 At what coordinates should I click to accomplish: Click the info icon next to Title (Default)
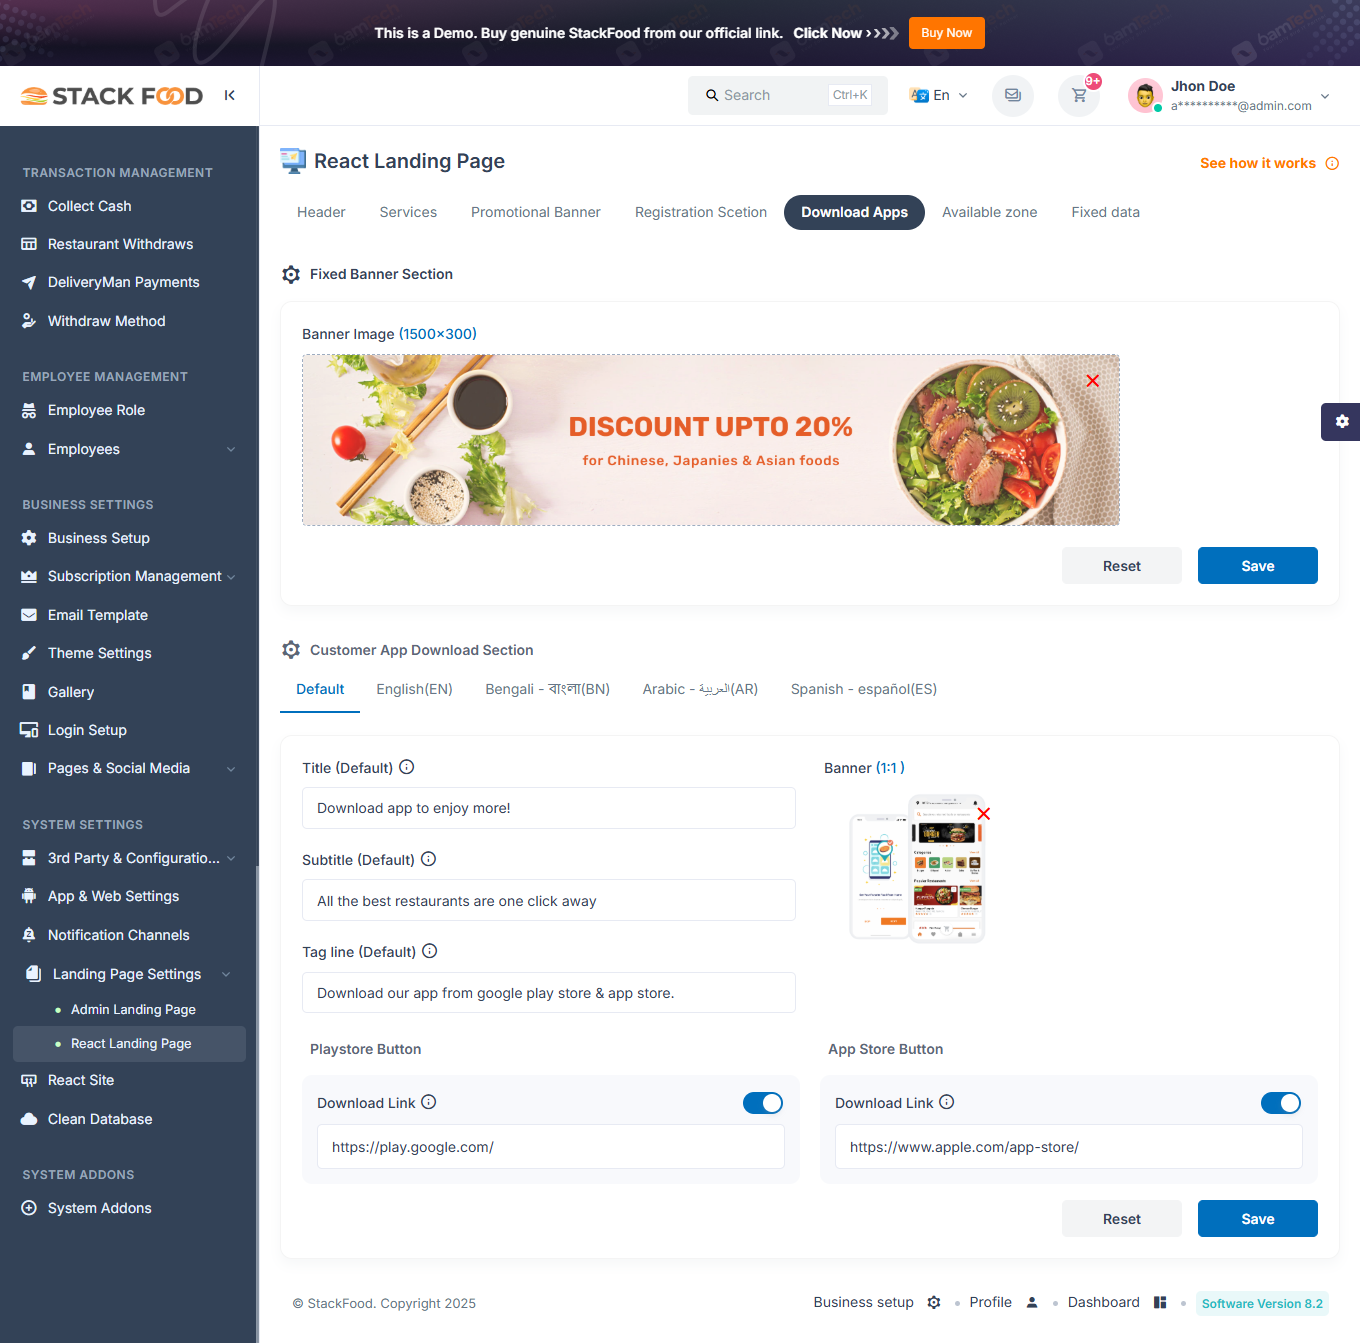pyautogui.click(x=407, y=767)
